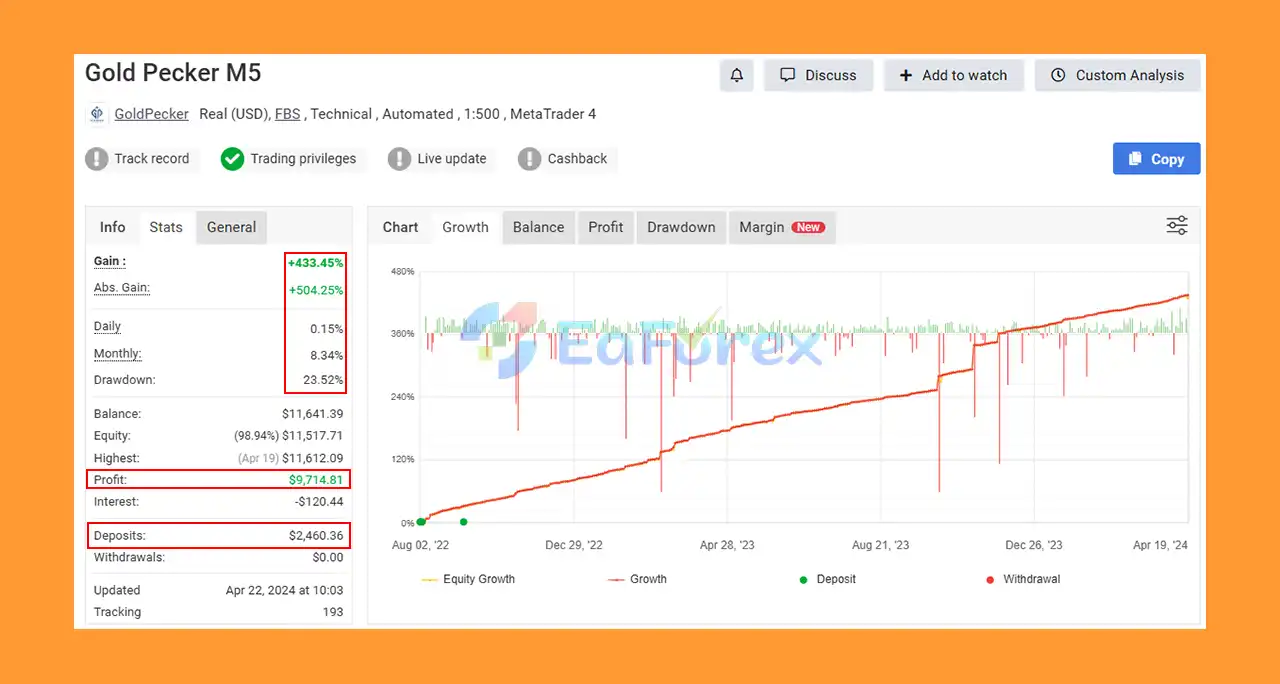Click the Add to watch button

coord(953,75)
